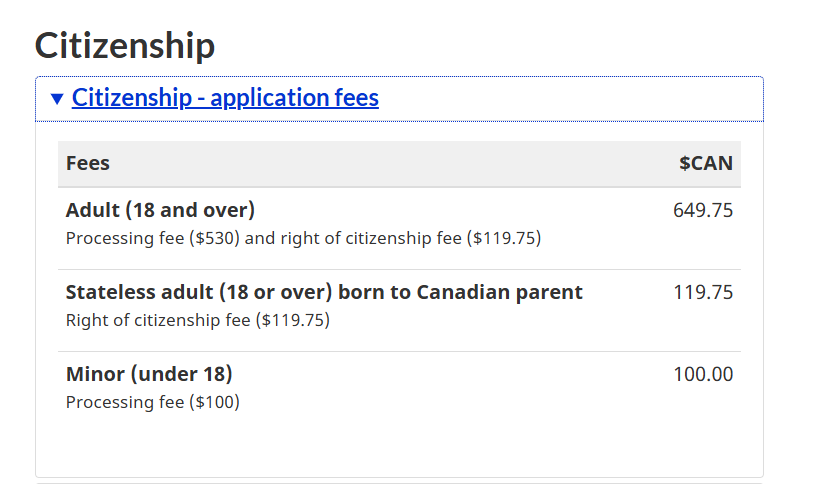The height and width of the screenshot is (484, 813).
Task: Click the blue disclosure triangle arrow
Action: point(57,99)
